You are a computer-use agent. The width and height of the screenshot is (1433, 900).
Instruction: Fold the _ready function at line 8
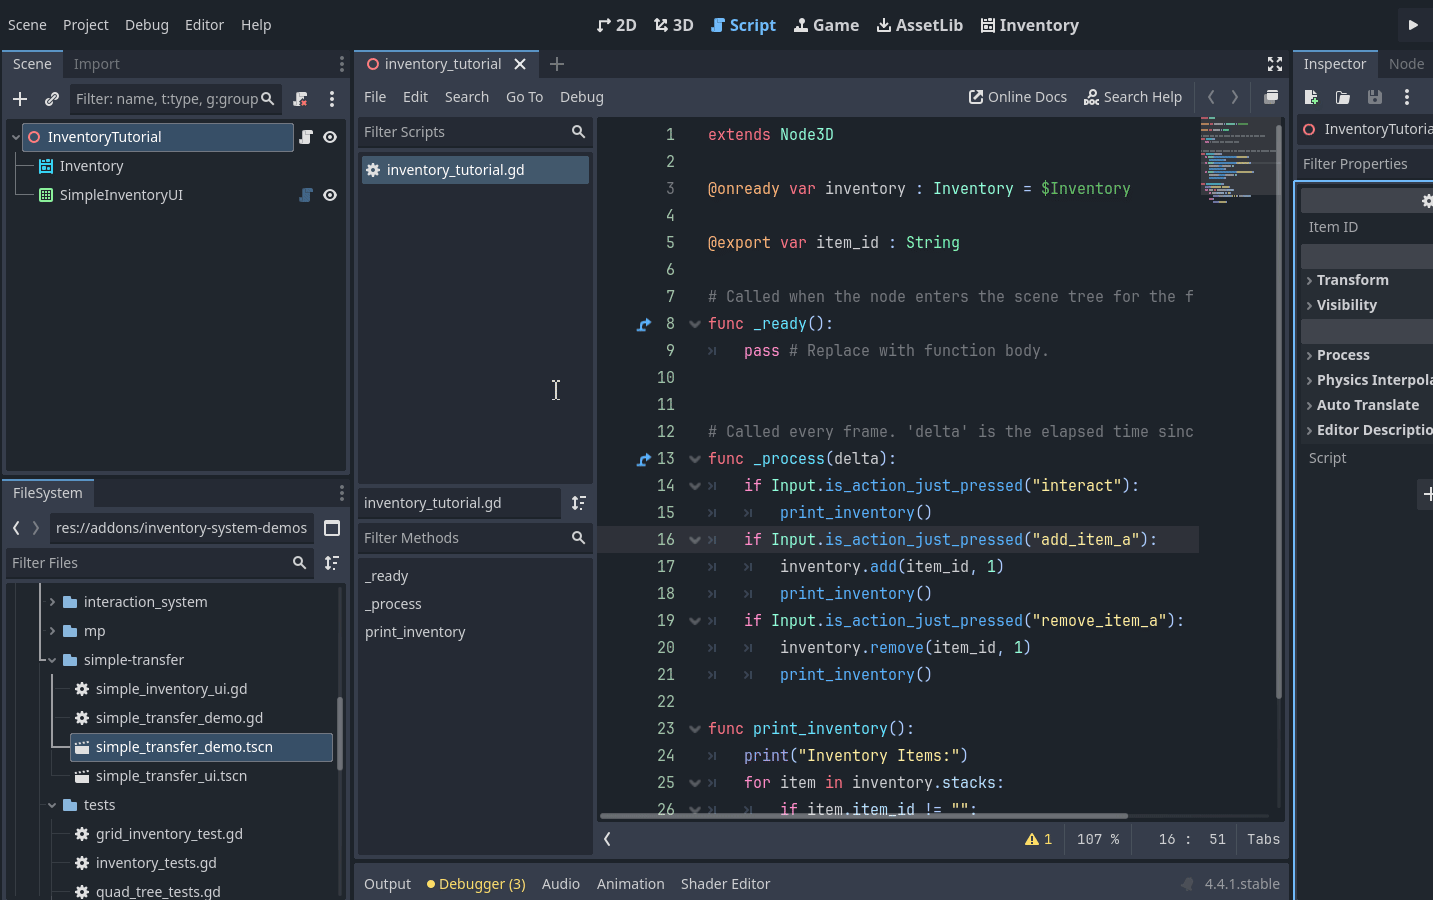[x=695, y=324]
